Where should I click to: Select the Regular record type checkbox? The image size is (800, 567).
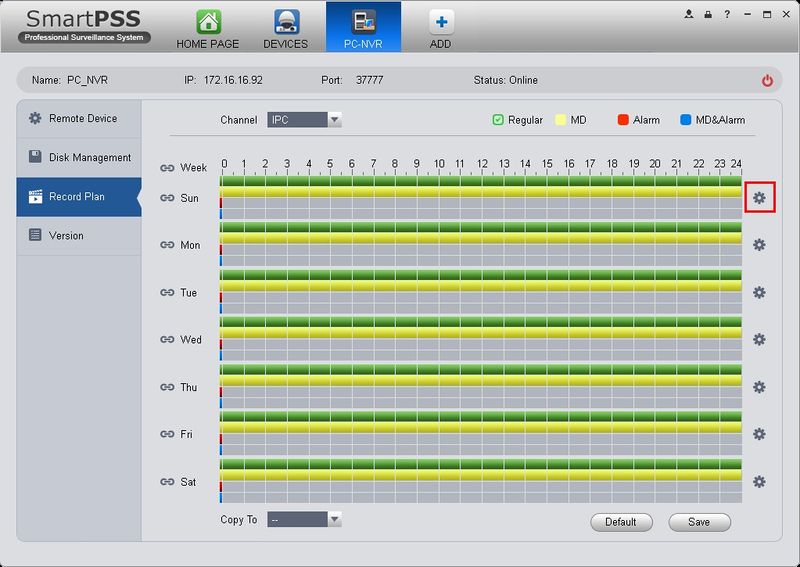pyautogui.click(x=498, y=120)
